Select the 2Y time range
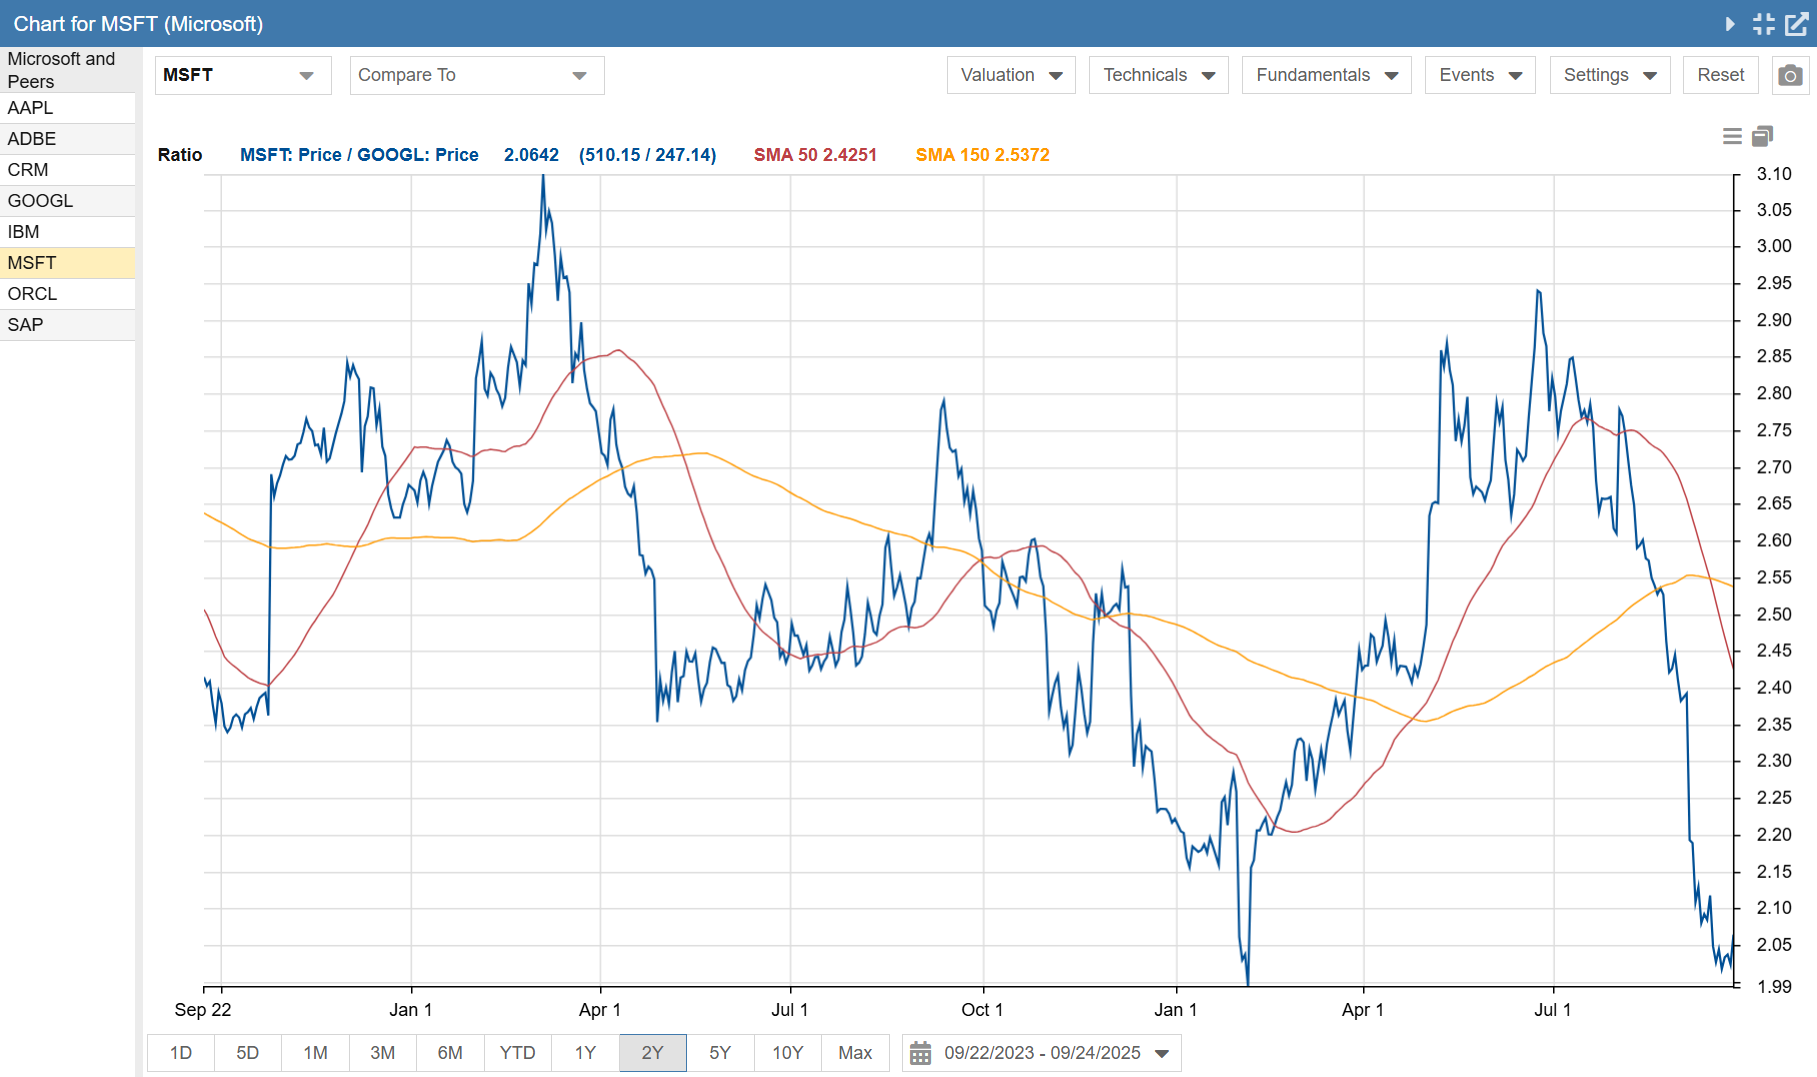This screenshot has width=1817, height=1077. (652, 1053)
